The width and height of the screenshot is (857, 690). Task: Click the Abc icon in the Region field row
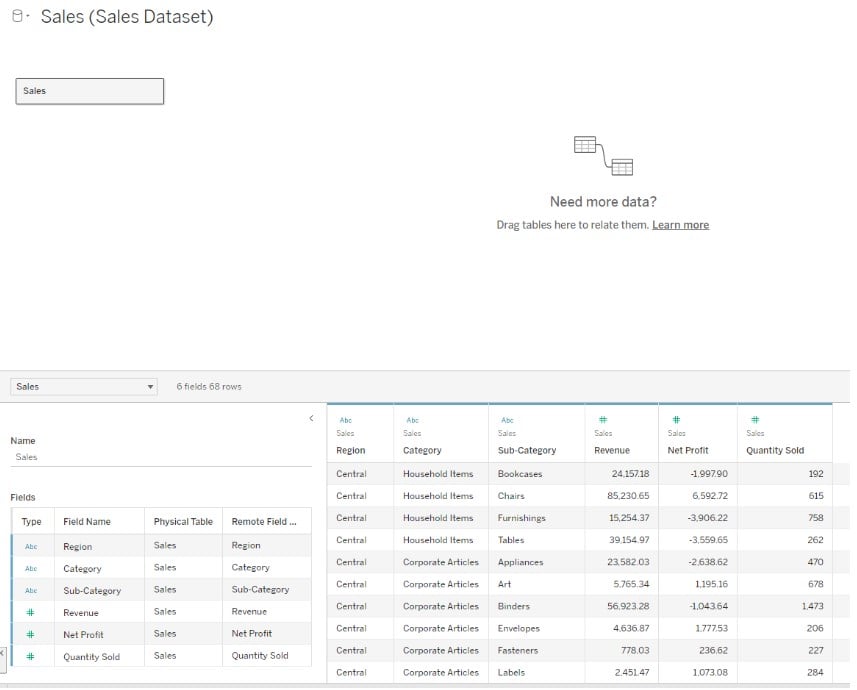pos(31,546)
